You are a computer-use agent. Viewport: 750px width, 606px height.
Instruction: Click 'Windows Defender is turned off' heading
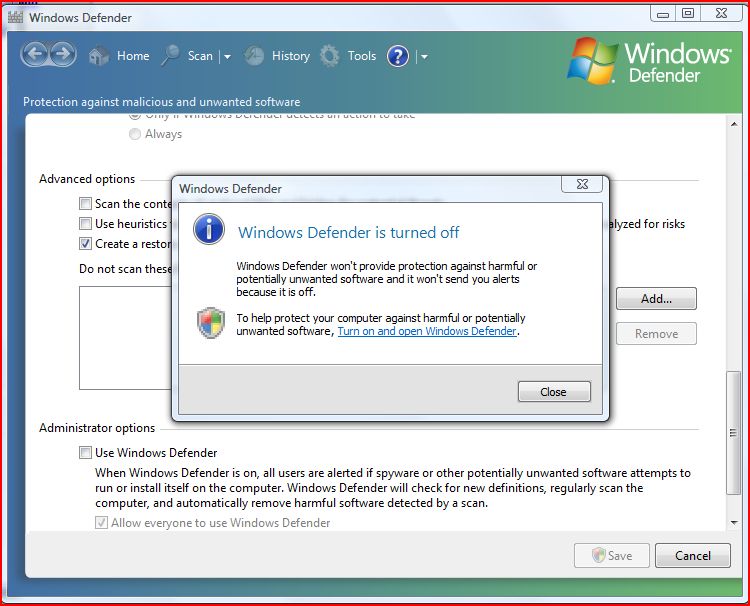click(348, 232)
